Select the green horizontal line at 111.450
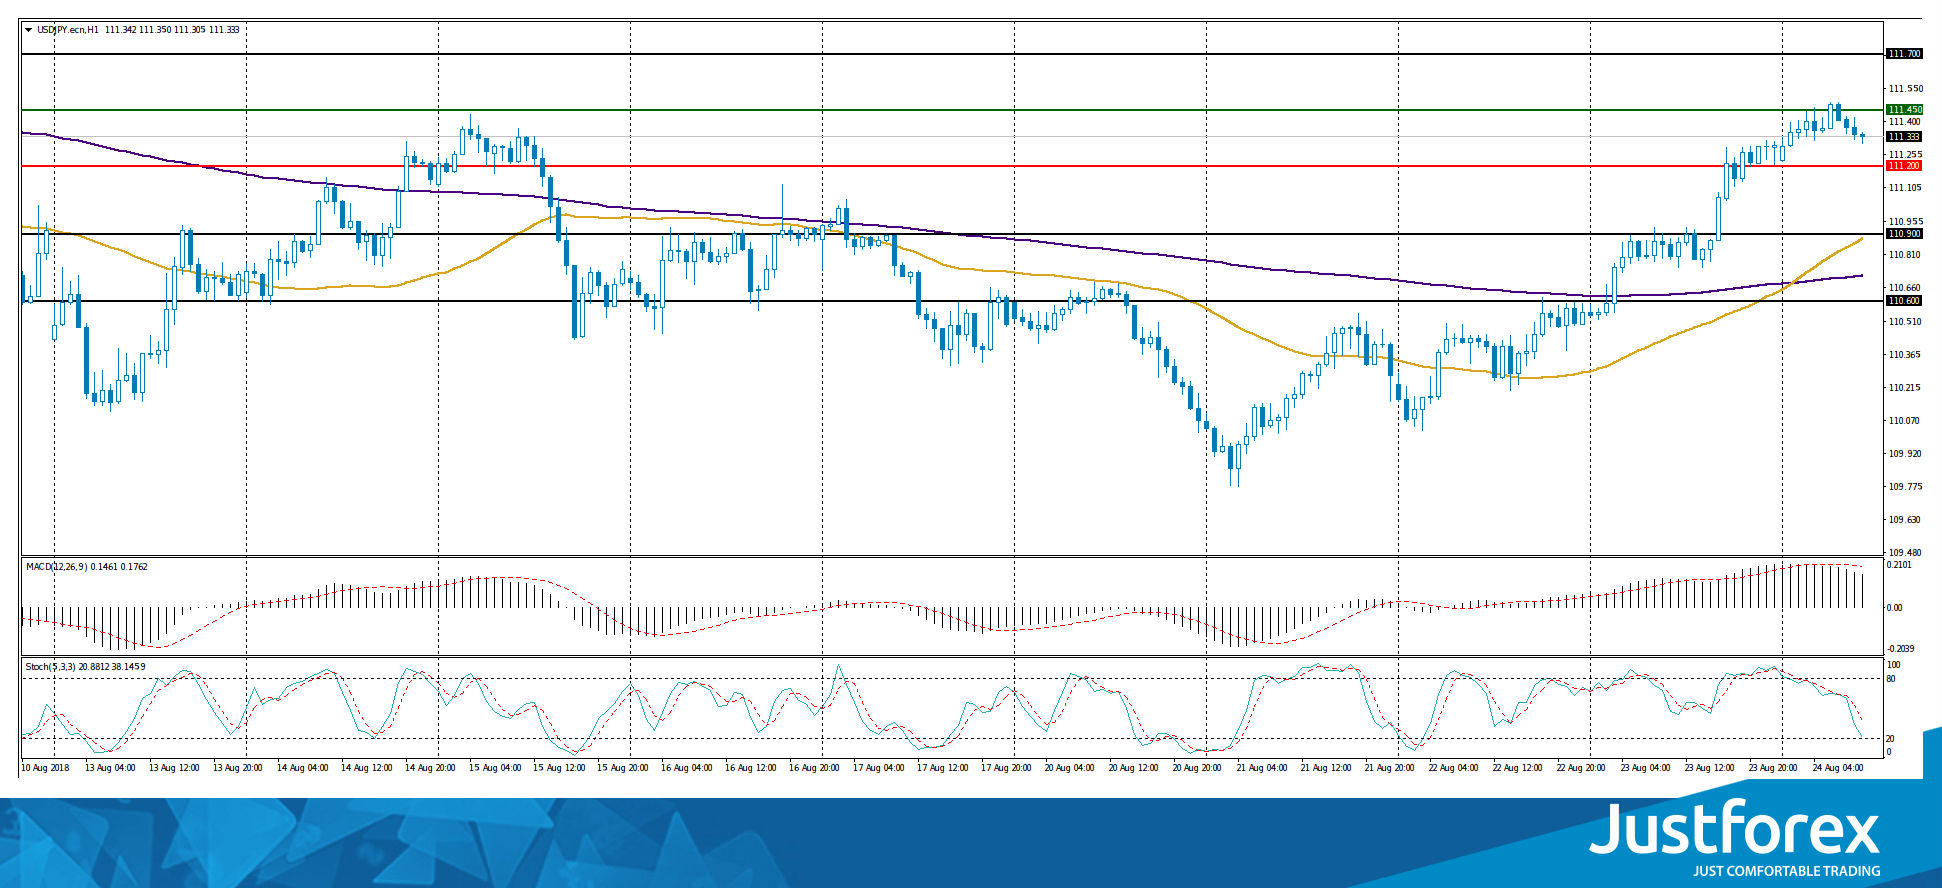Image resolution: width=1942 pixels, height=888 pixels. point(952,109)
